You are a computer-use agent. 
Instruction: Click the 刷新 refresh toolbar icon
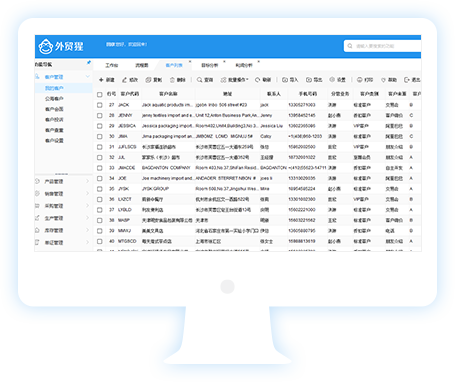pos(257,80)
